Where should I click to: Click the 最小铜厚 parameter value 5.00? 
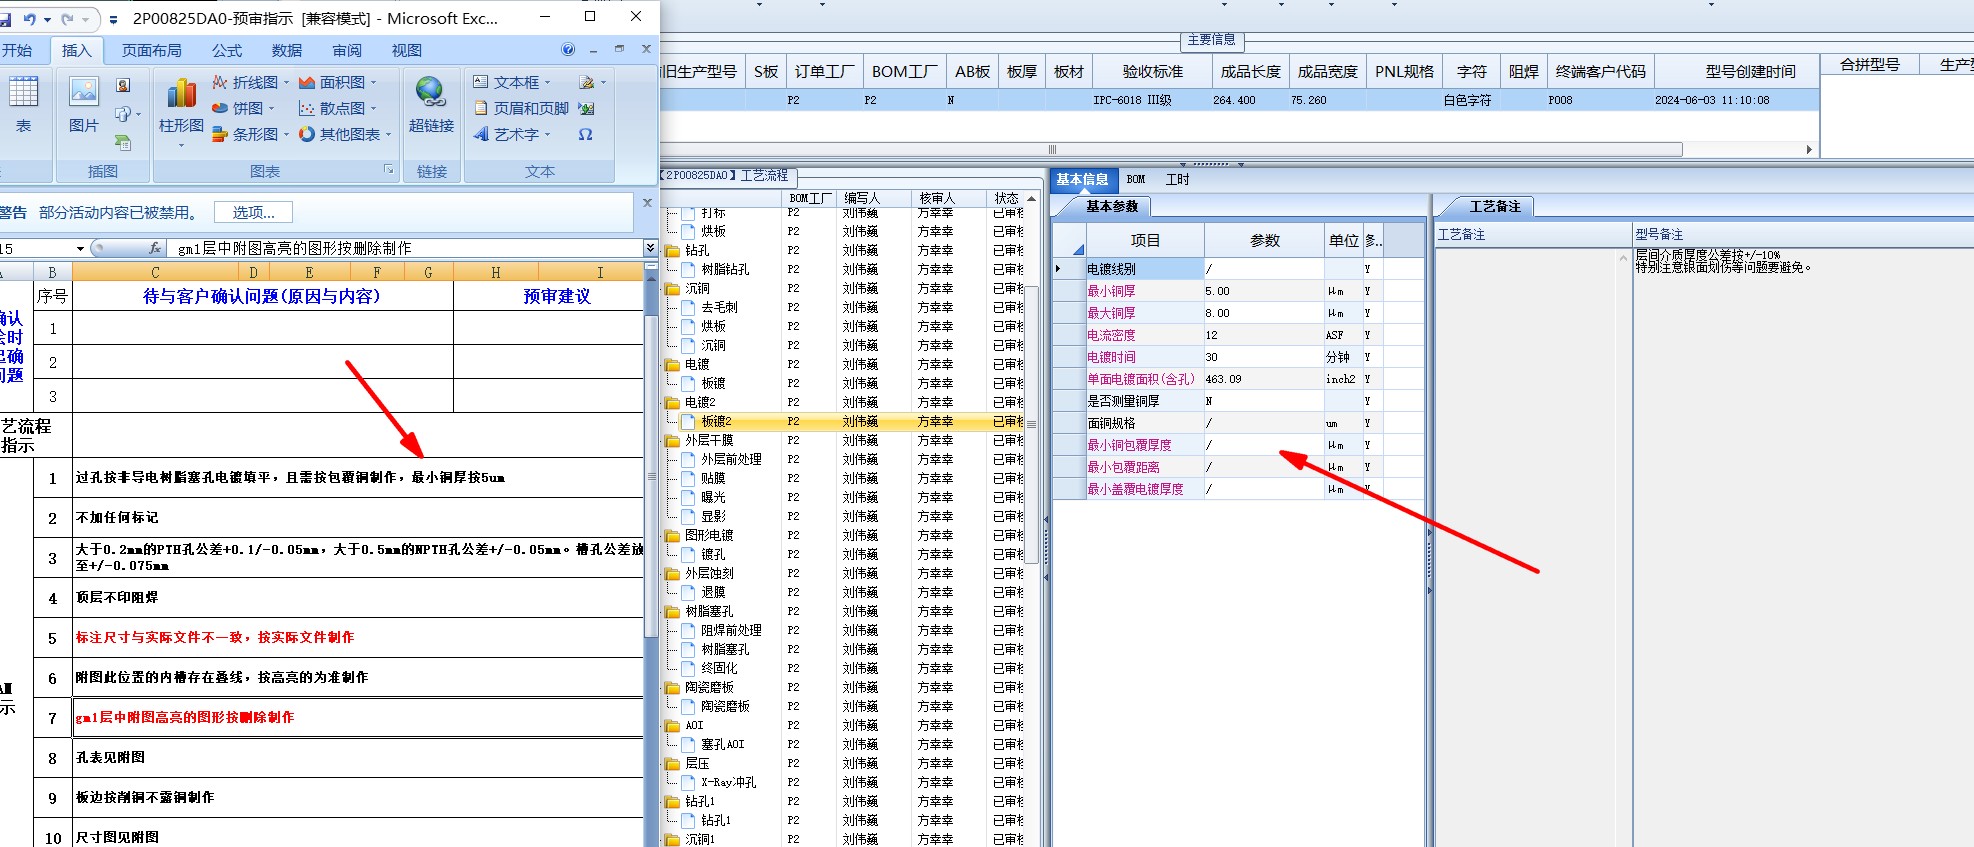click(1264, 291)
